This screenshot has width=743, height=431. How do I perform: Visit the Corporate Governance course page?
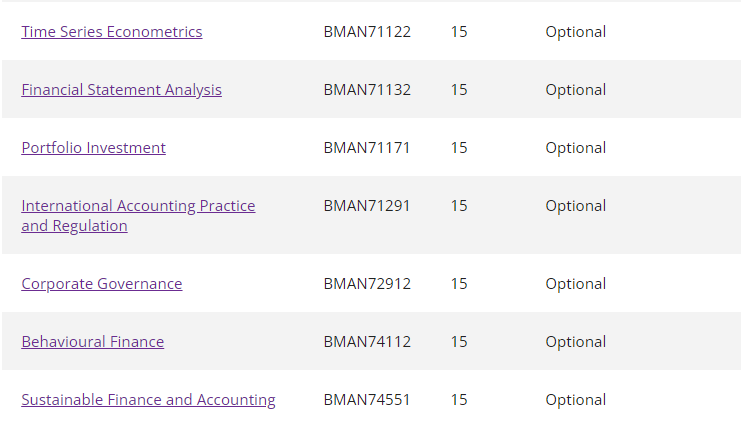click(x=102, y=284)
